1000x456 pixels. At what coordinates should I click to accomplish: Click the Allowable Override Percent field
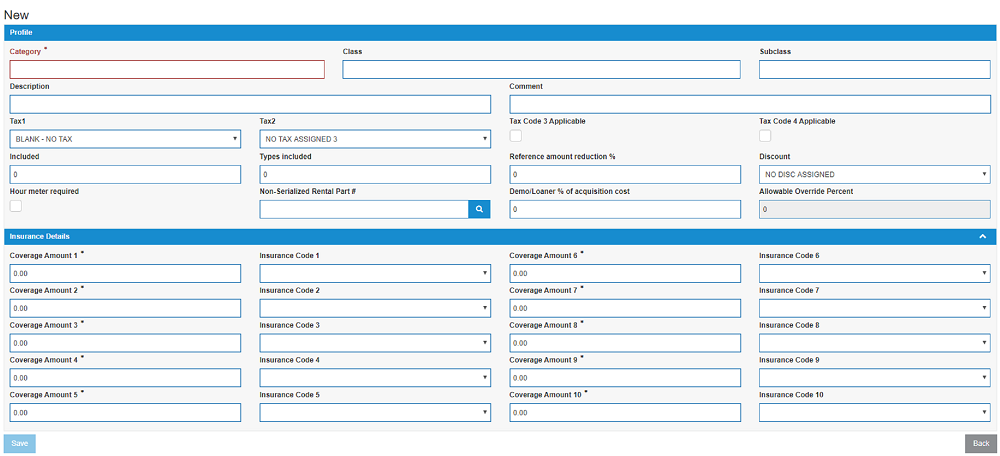pos(874,209)
